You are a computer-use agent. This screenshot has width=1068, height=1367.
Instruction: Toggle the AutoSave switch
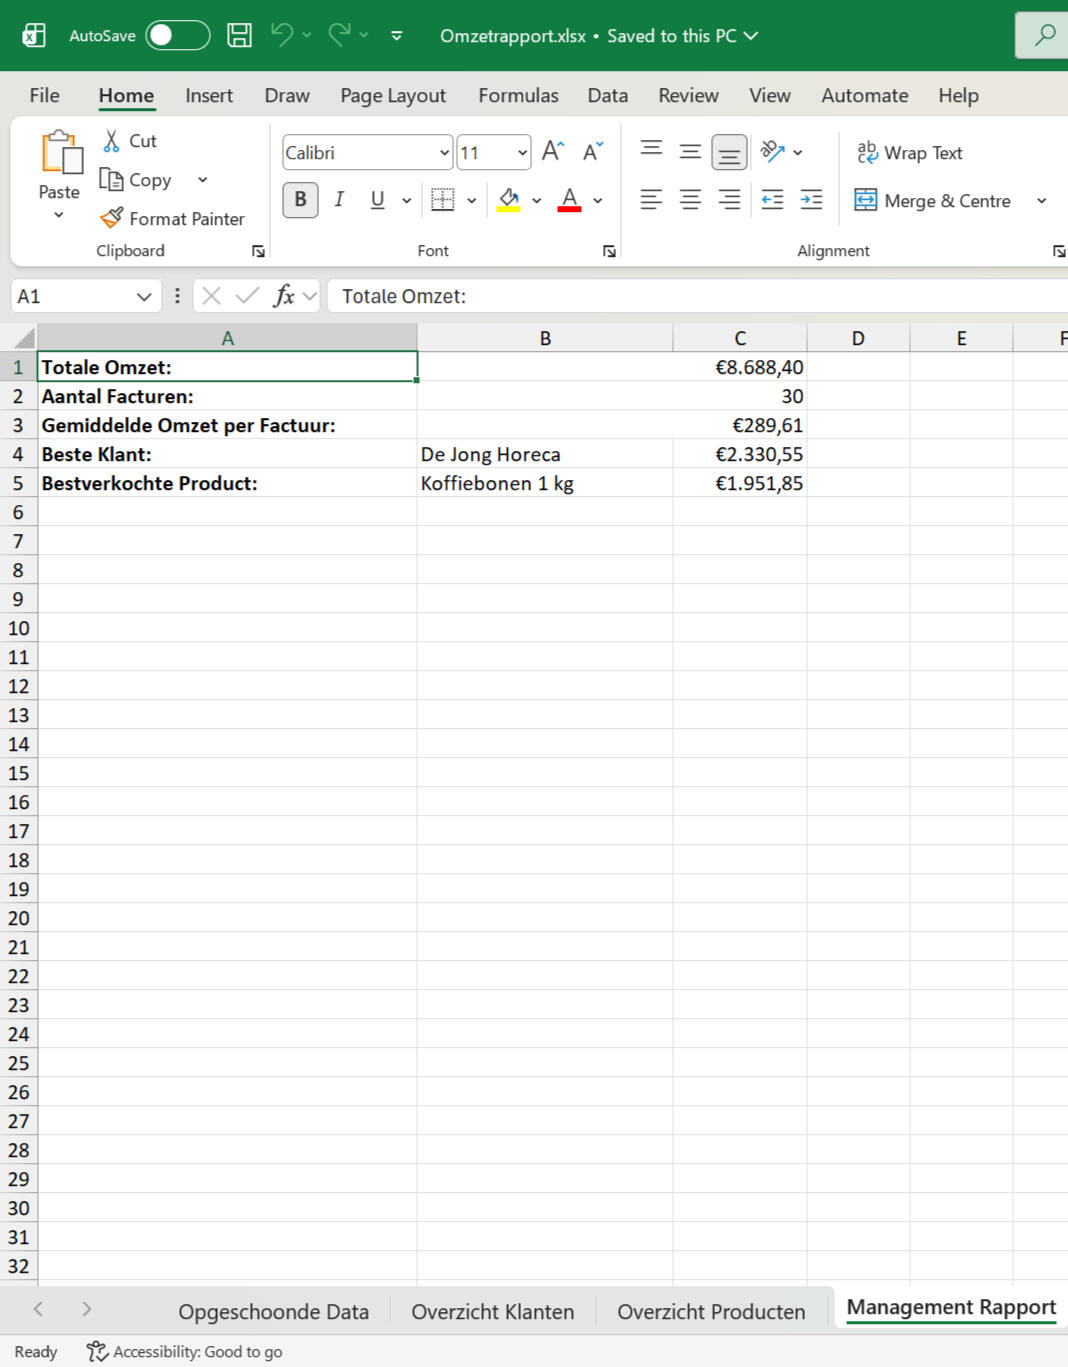pyautogui.click(x=178, y=35)
